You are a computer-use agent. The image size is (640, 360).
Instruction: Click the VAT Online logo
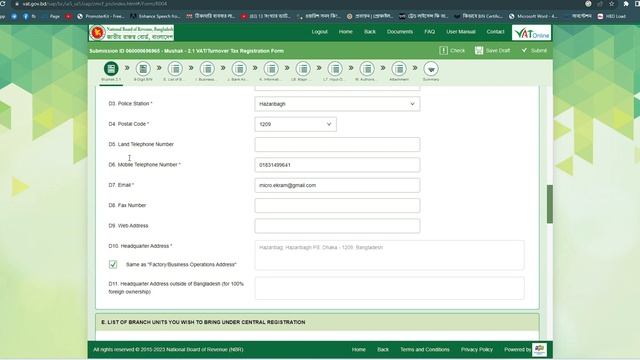click(x=531, y=33)
